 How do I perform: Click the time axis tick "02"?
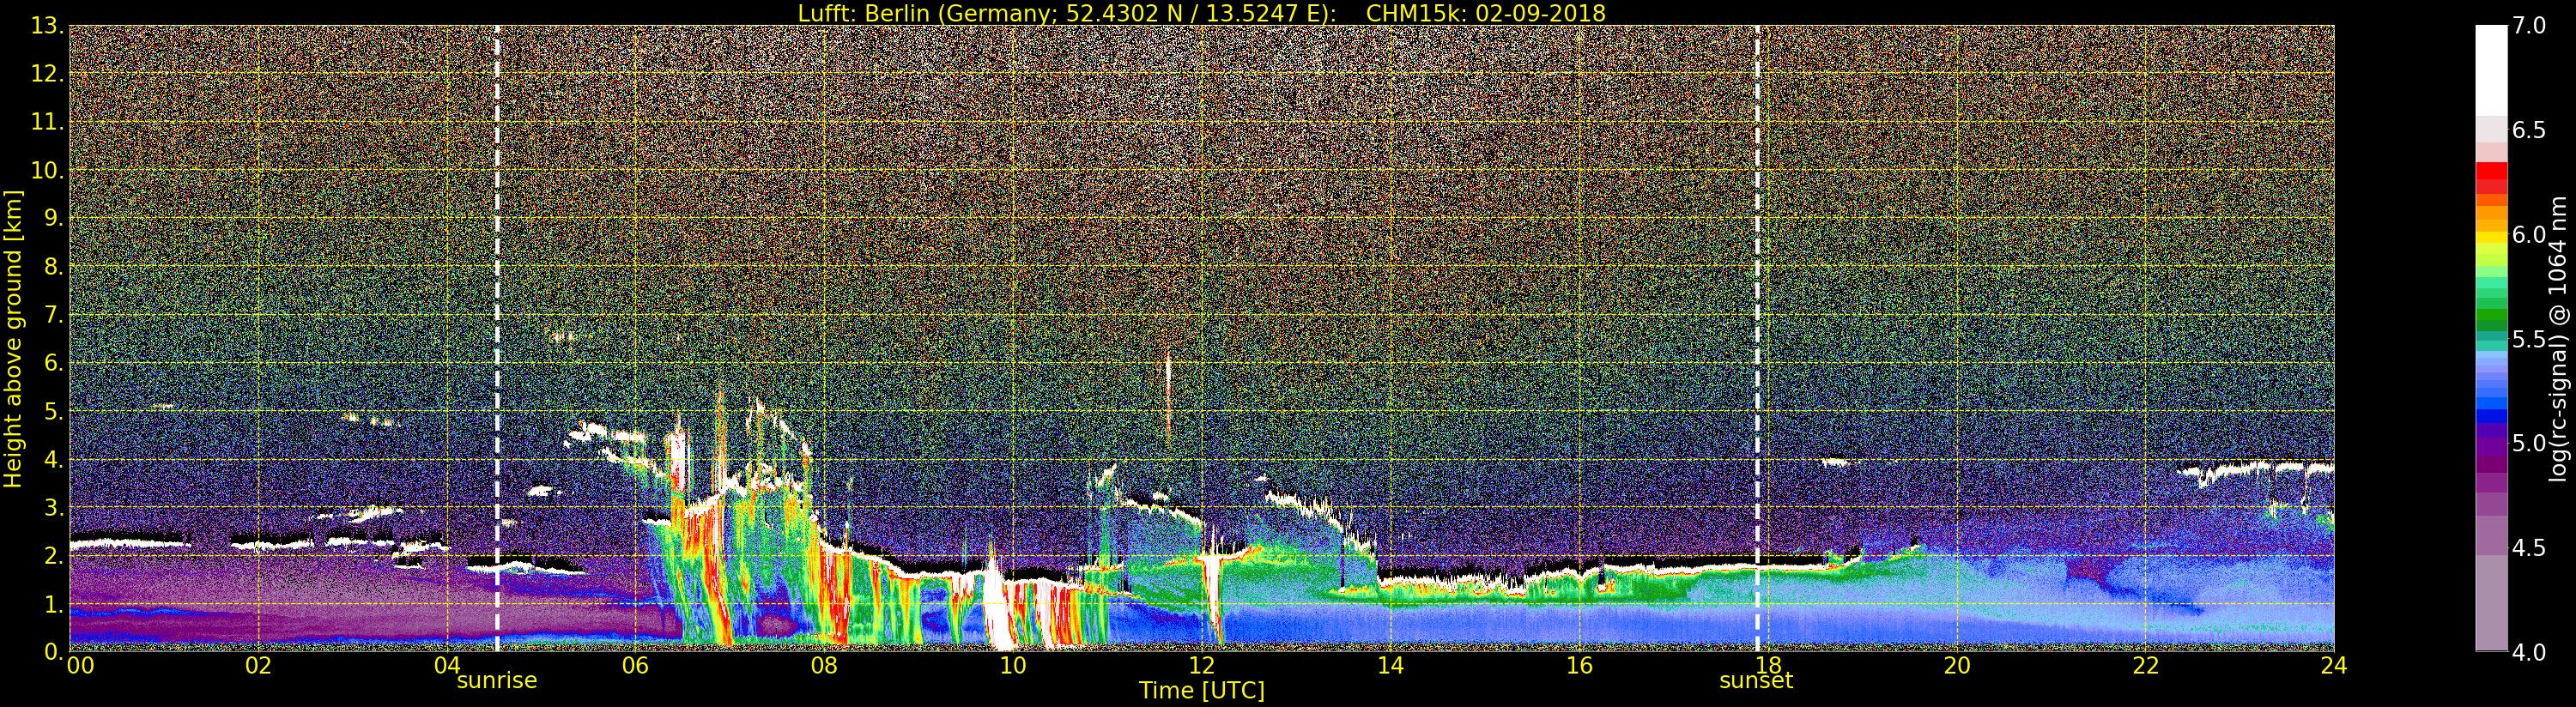pyautogui.click(x=259, y=666)
